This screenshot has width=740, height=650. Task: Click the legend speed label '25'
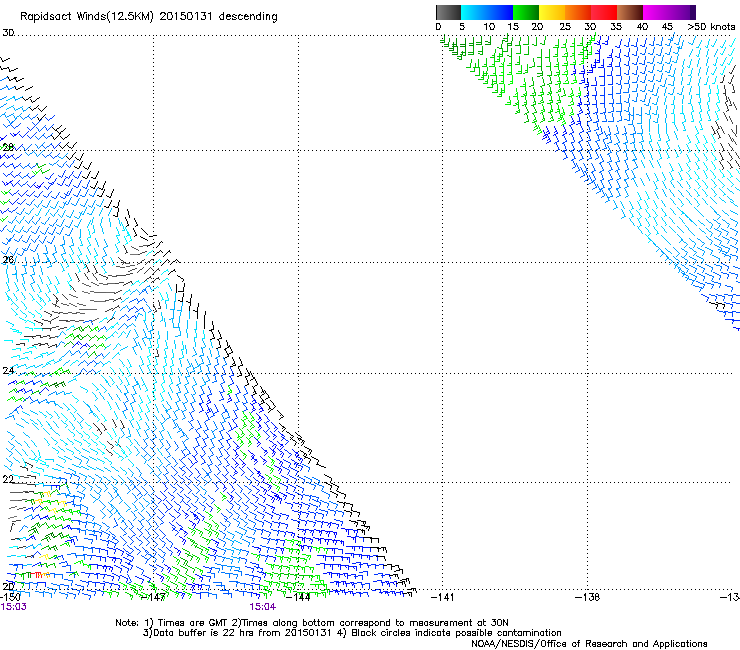pos(565,27)
